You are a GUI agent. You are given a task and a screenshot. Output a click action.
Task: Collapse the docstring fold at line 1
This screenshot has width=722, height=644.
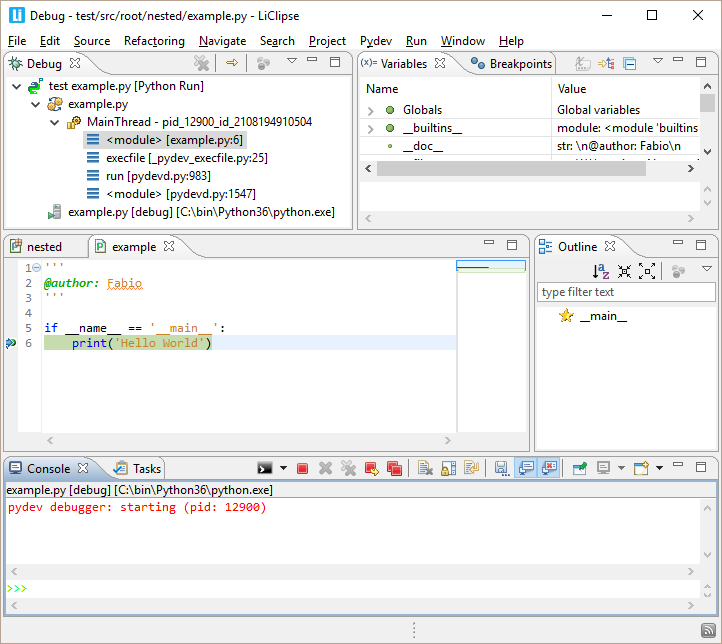pyautogui.click(x=37, y=267)
